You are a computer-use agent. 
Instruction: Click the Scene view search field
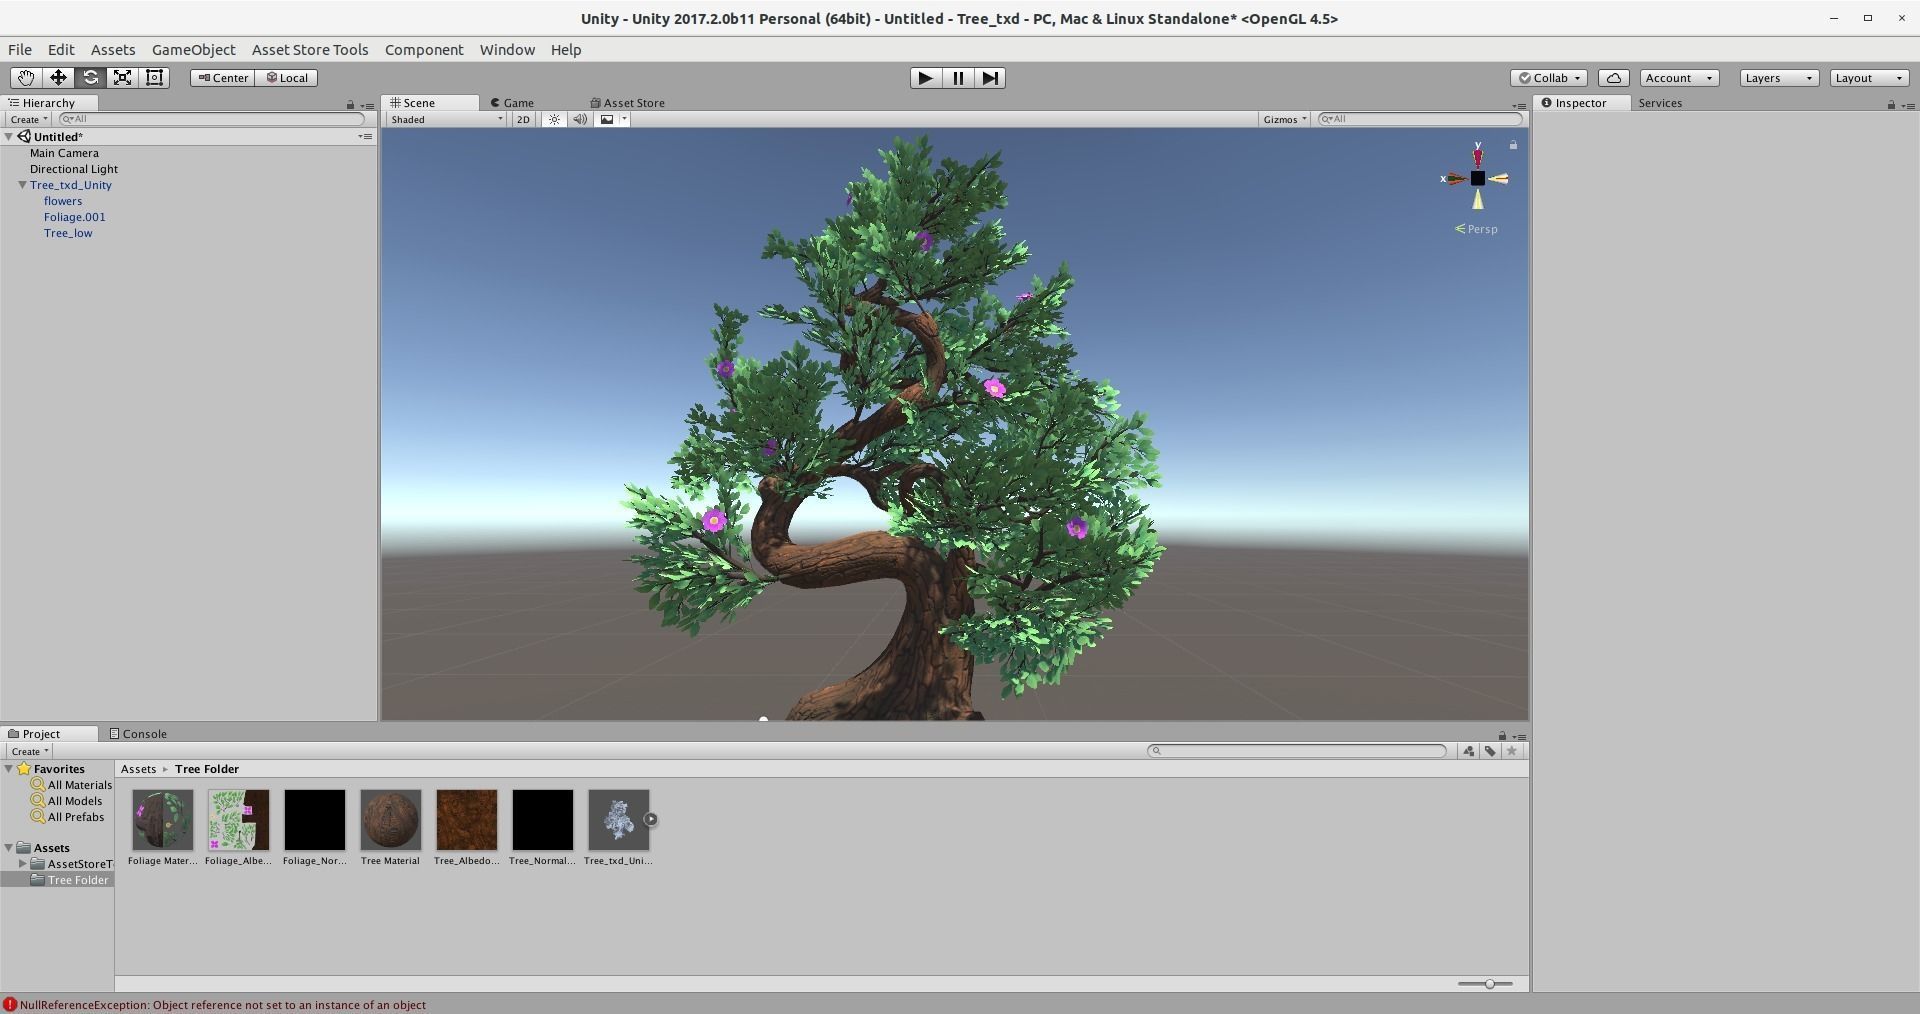1420,119
